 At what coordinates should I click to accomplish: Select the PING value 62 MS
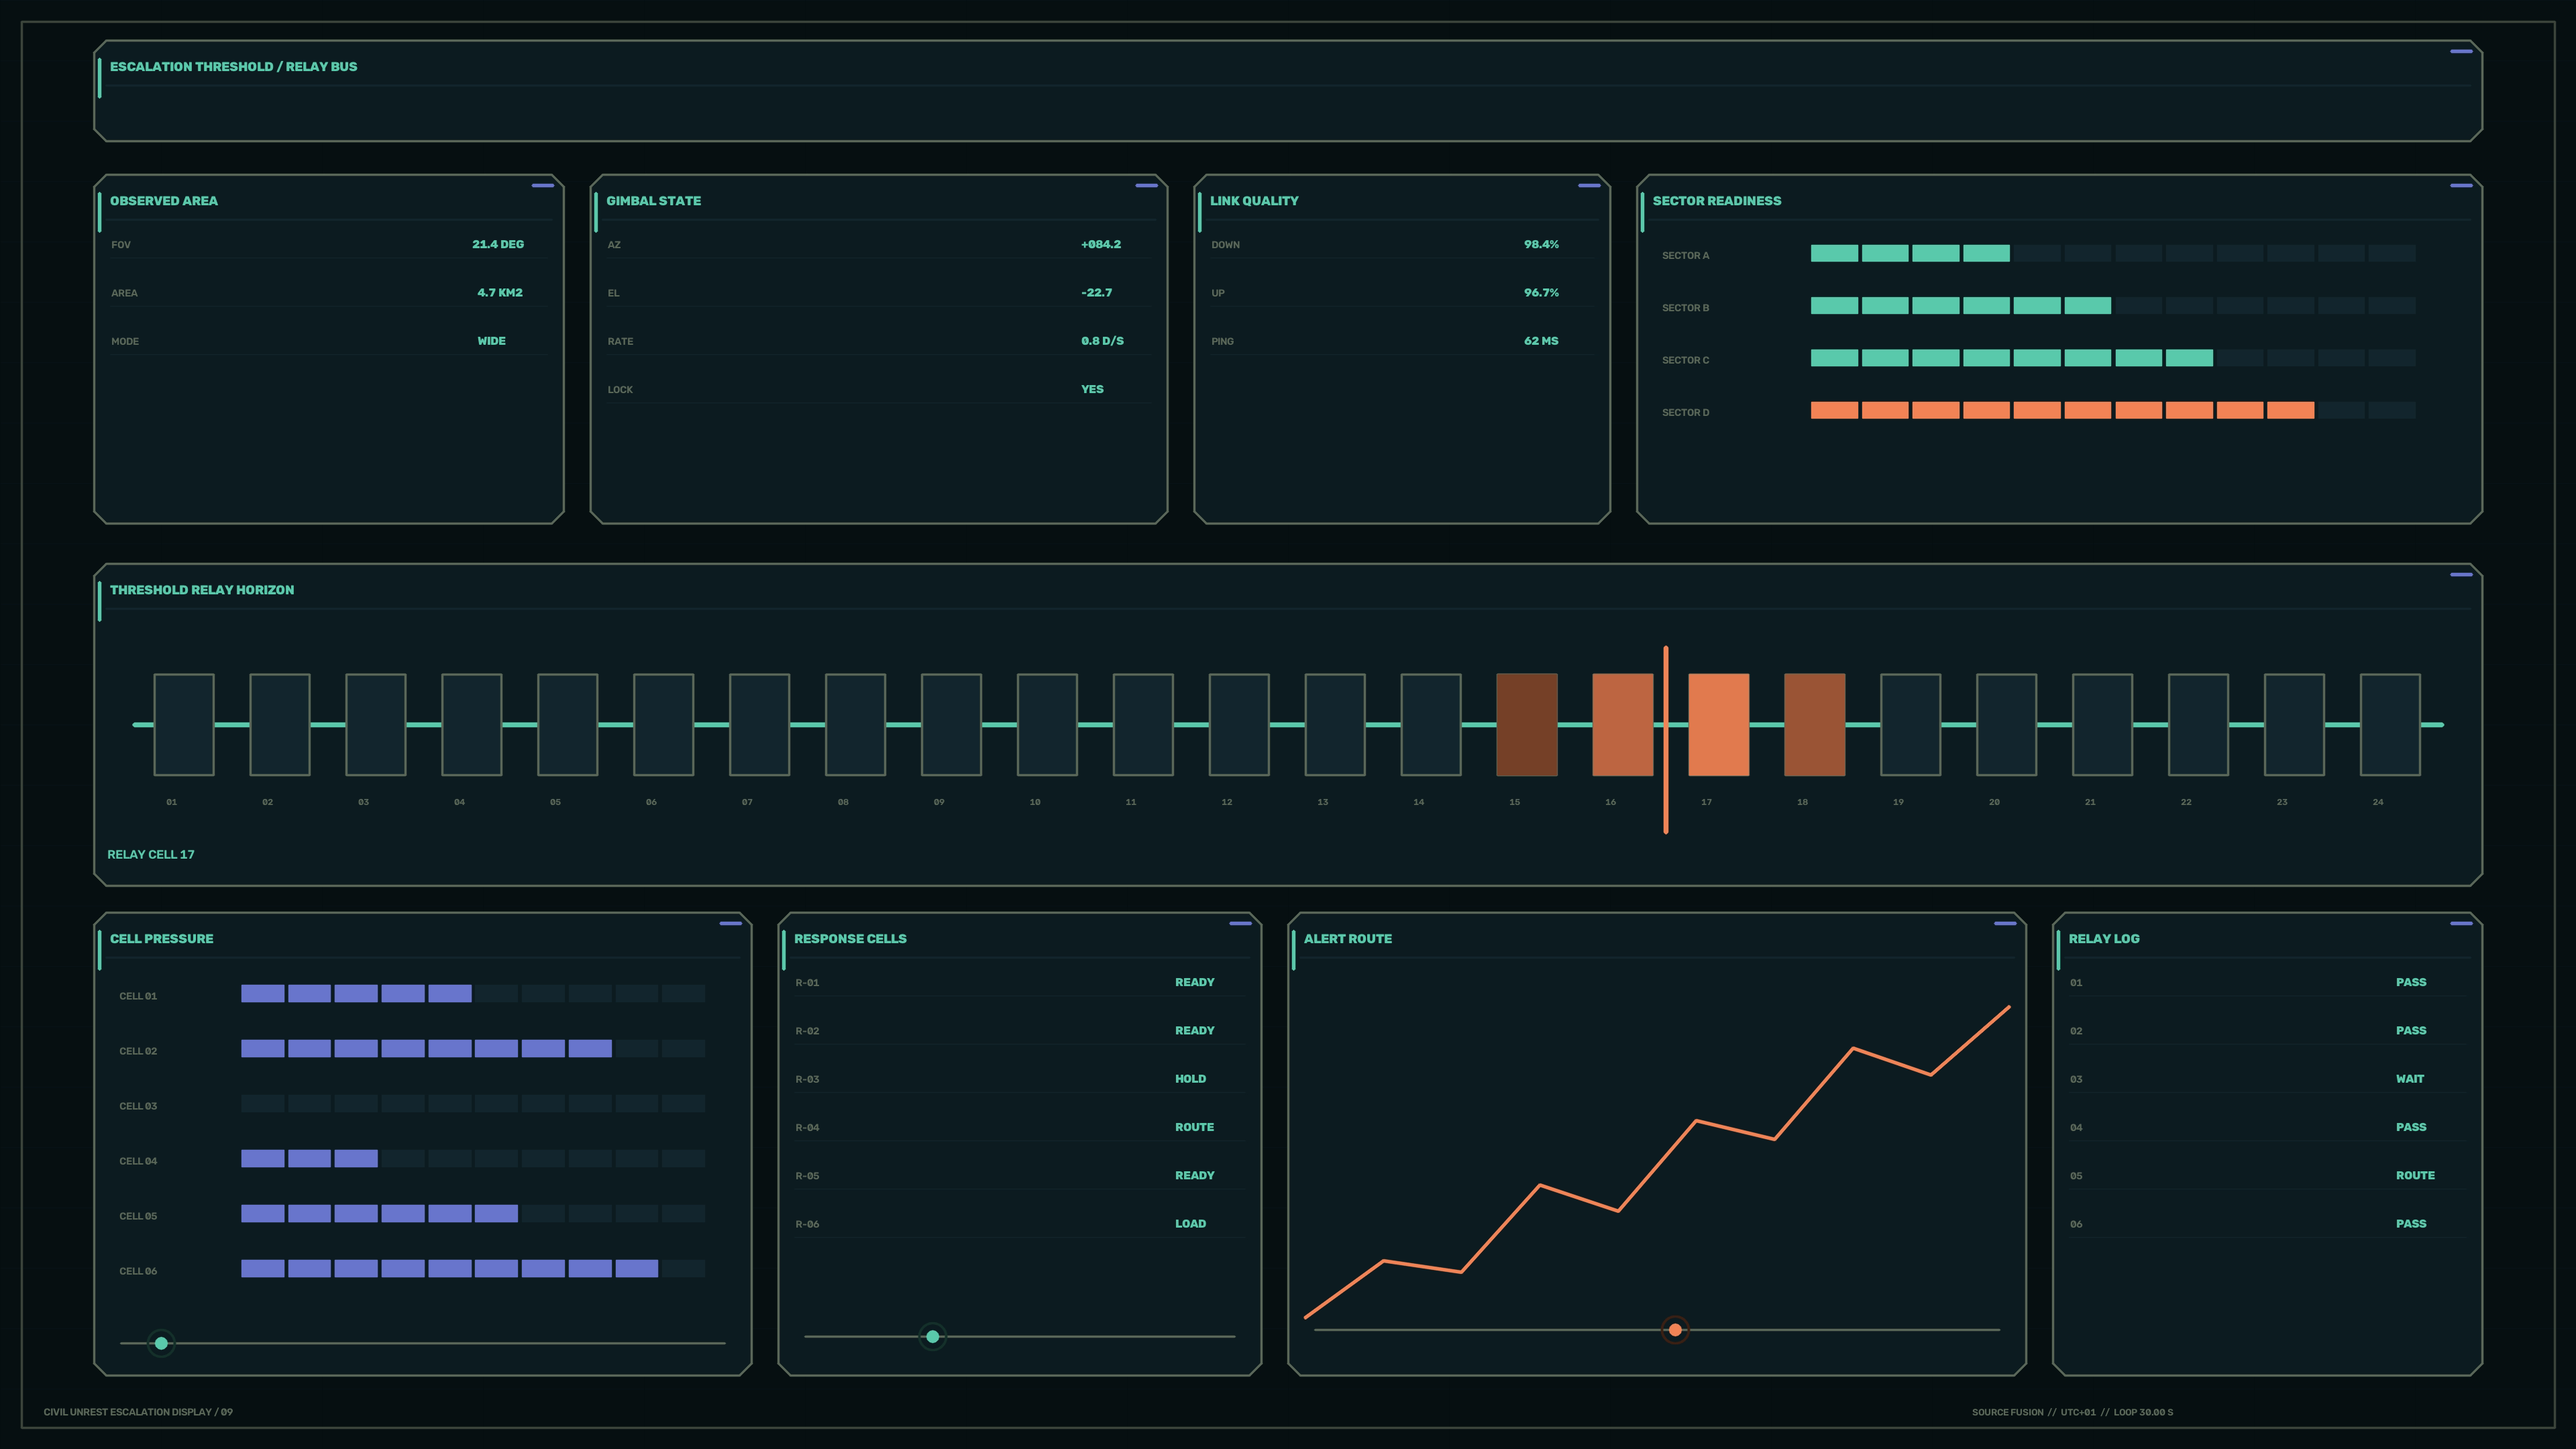tap(1542, 341)
